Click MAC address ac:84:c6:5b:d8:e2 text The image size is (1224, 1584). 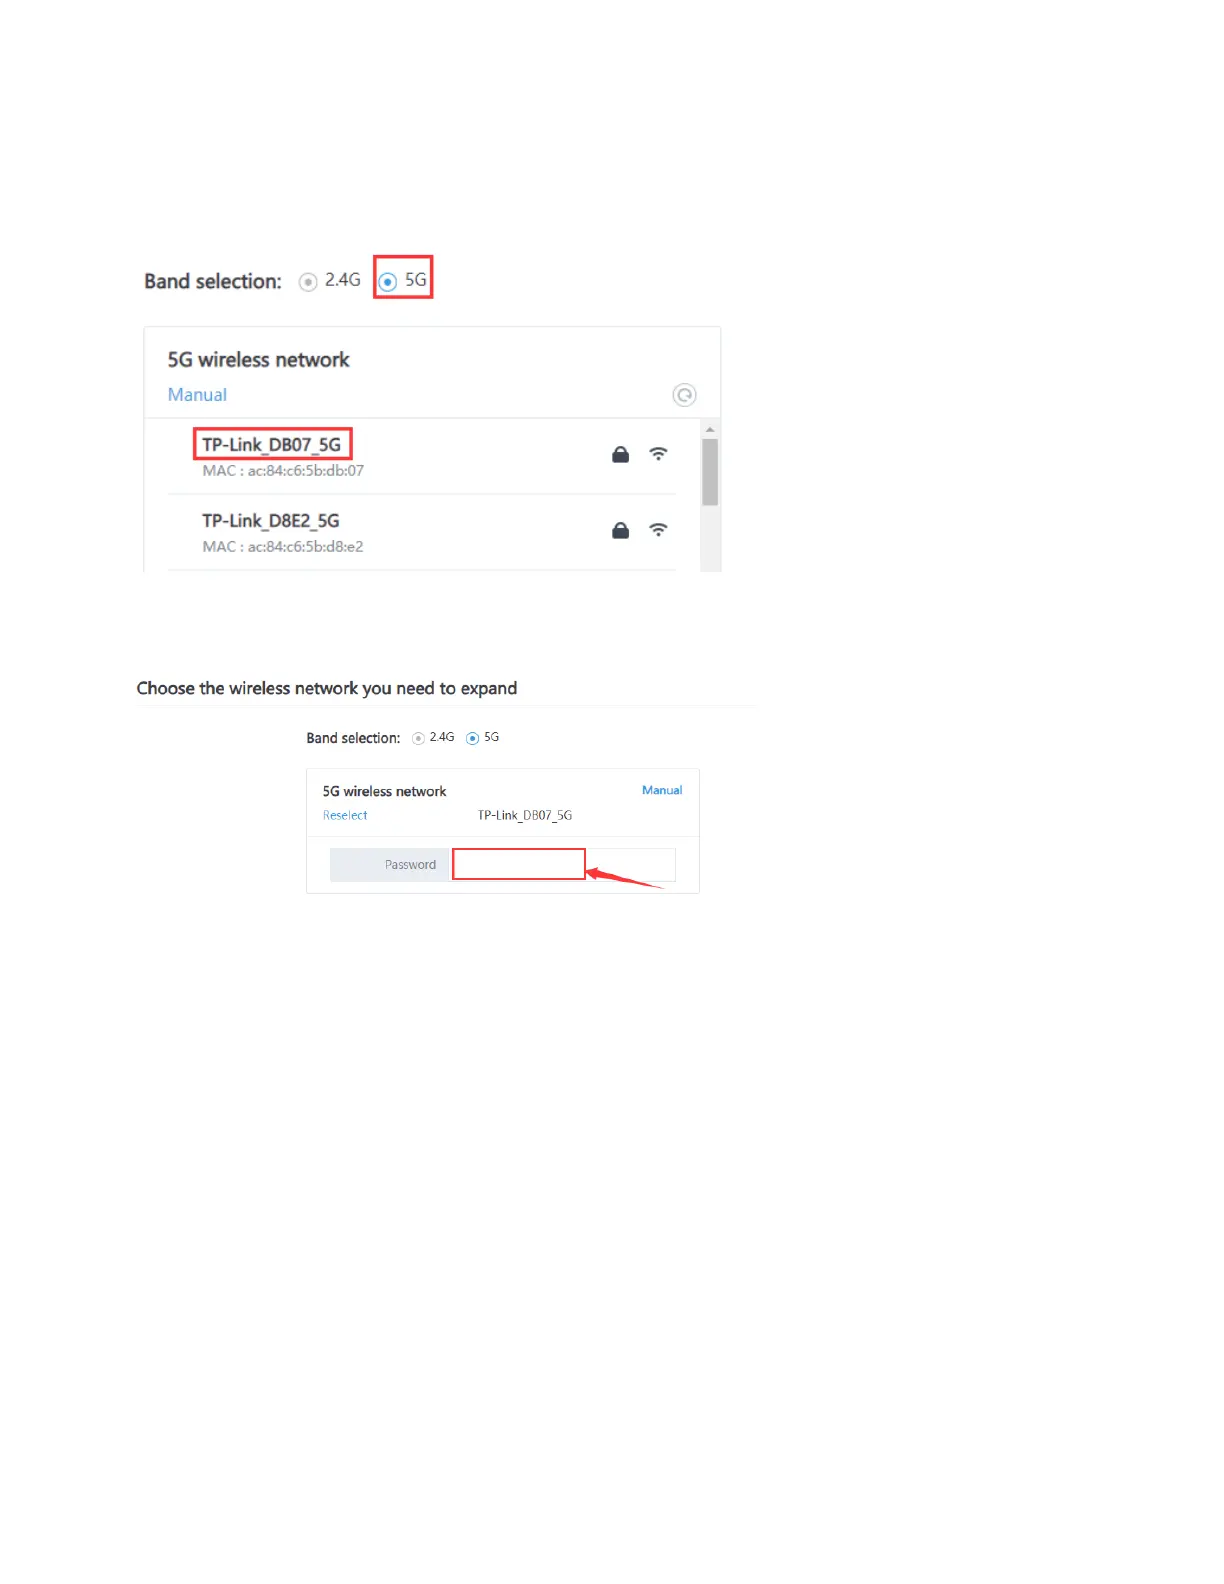(x=283, y=547)
